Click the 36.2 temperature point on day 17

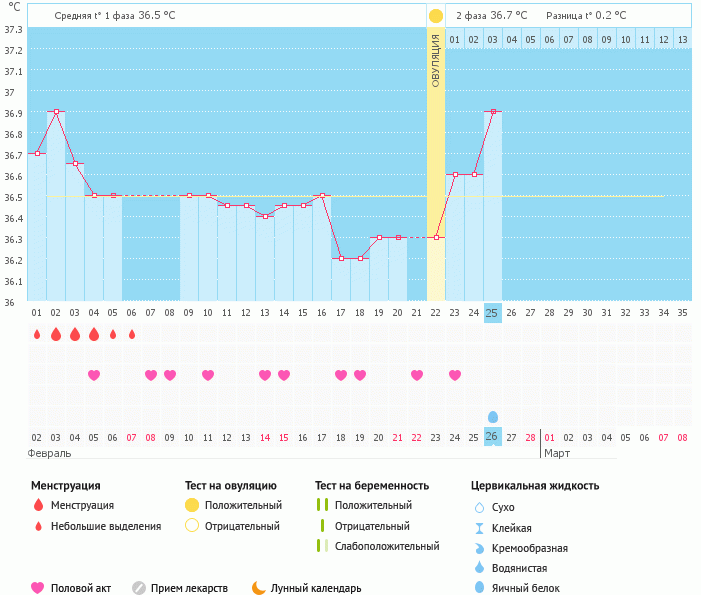click(341, 258)
